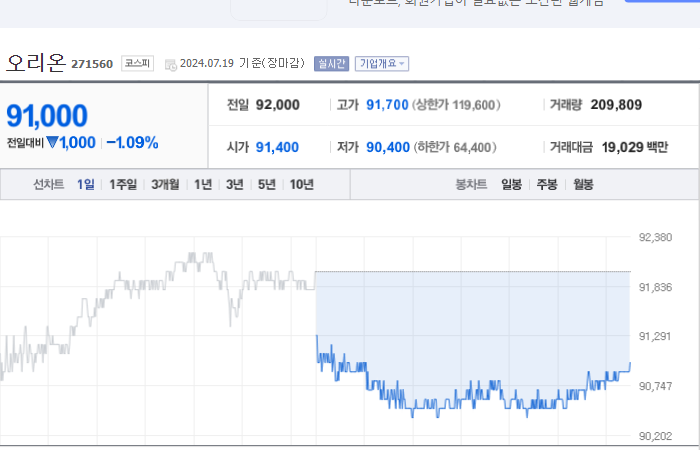
Task: Click the 봉차트 label
Action: click(471, 184)
